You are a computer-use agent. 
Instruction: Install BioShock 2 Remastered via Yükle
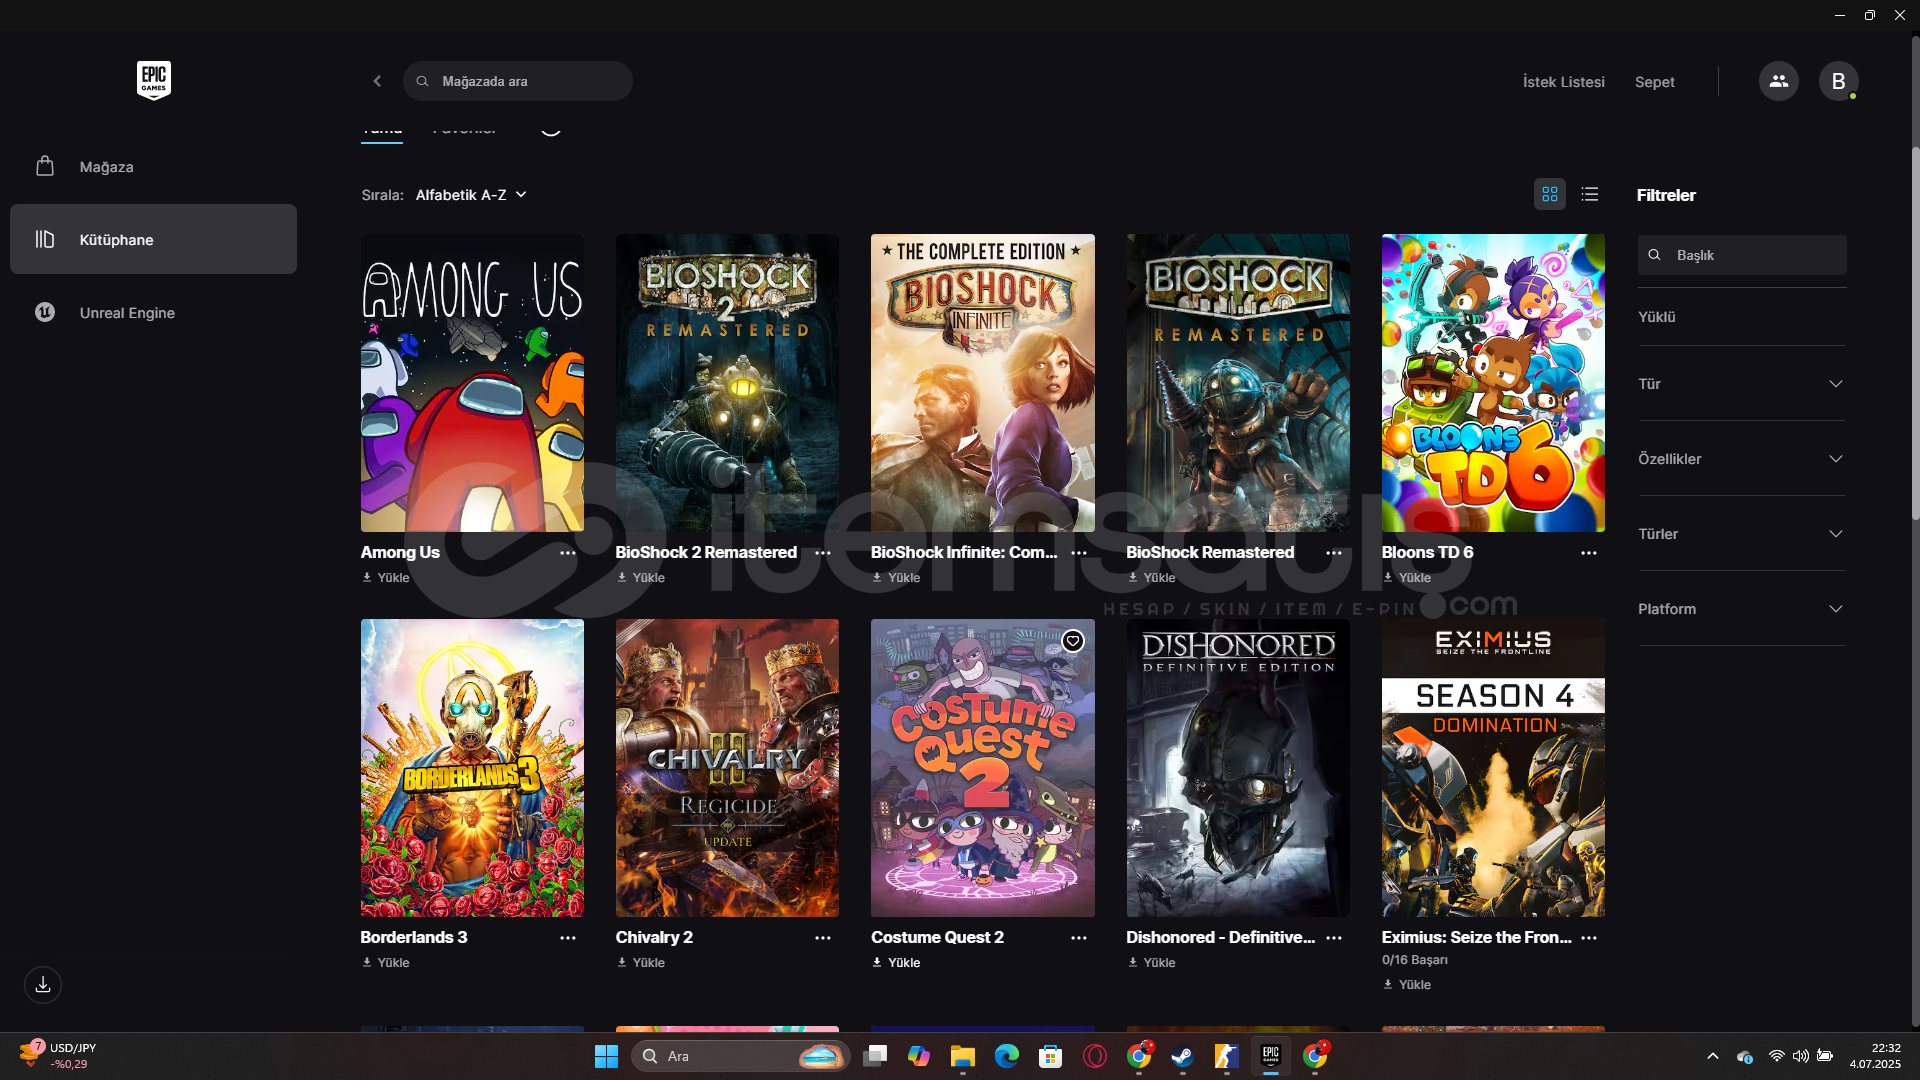(x=641, y=578)
